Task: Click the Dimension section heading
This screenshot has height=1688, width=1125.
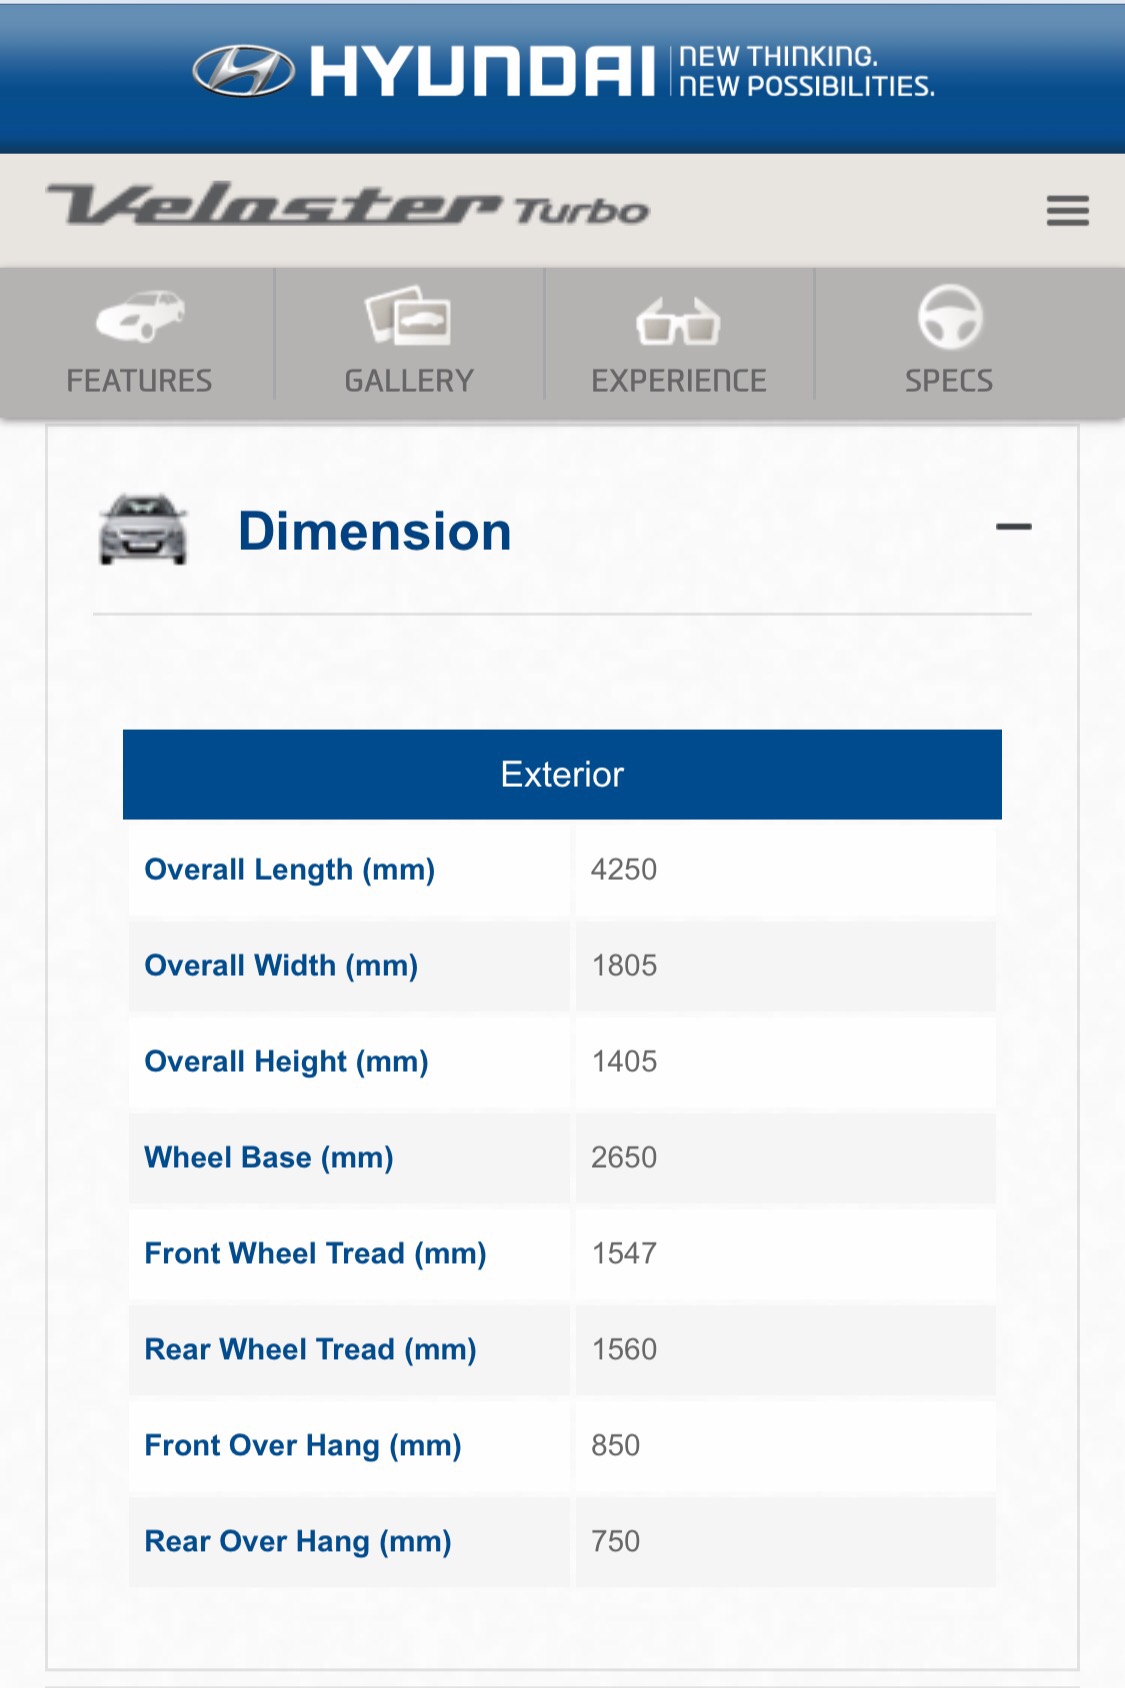Action: click(x=375, y=531)
